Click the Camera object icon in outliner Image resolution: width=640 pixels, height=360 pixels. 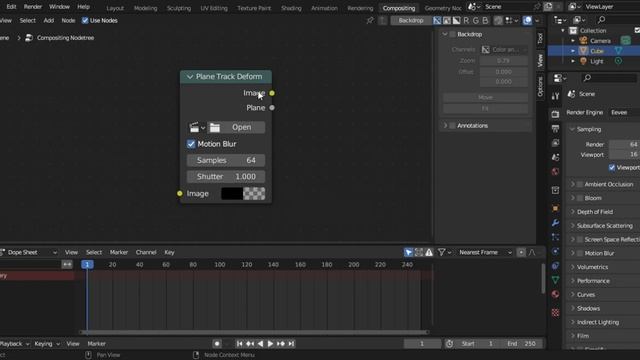pyautogui.click(x=583, y=40)
